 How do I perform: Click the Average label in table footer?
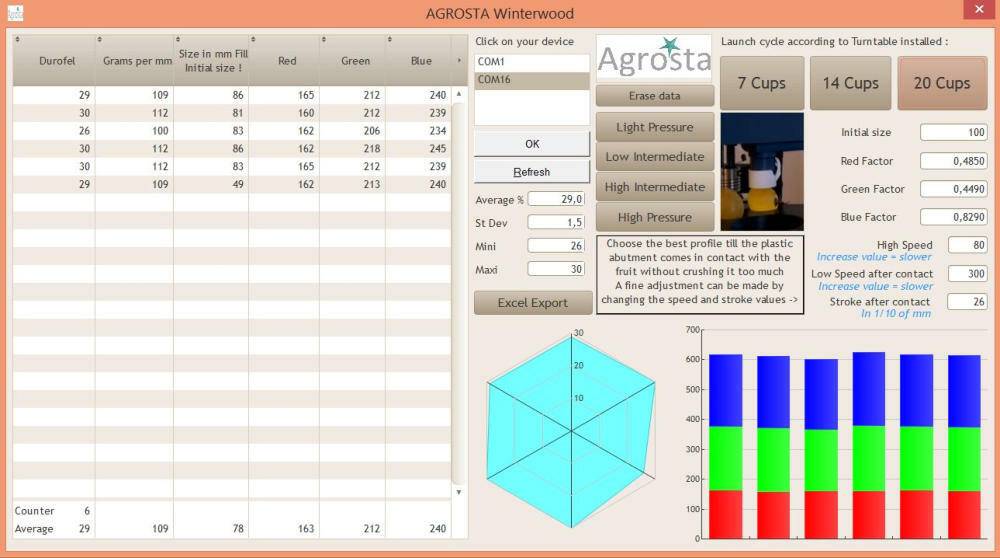coord(34,529)
